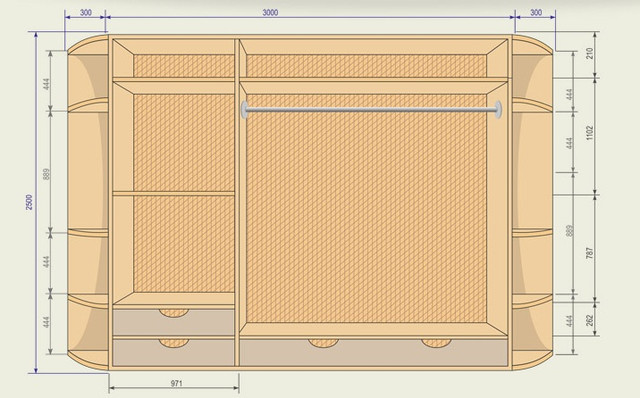640x398 pixels.
Task: Click the left 300 width dimension label
Action: (x=86, y=13)
